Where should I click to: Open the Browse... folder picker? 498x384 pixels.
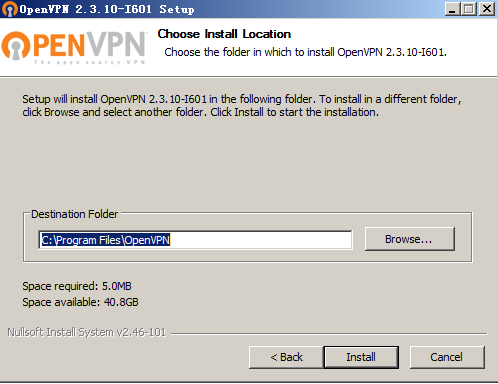point(410,239)
